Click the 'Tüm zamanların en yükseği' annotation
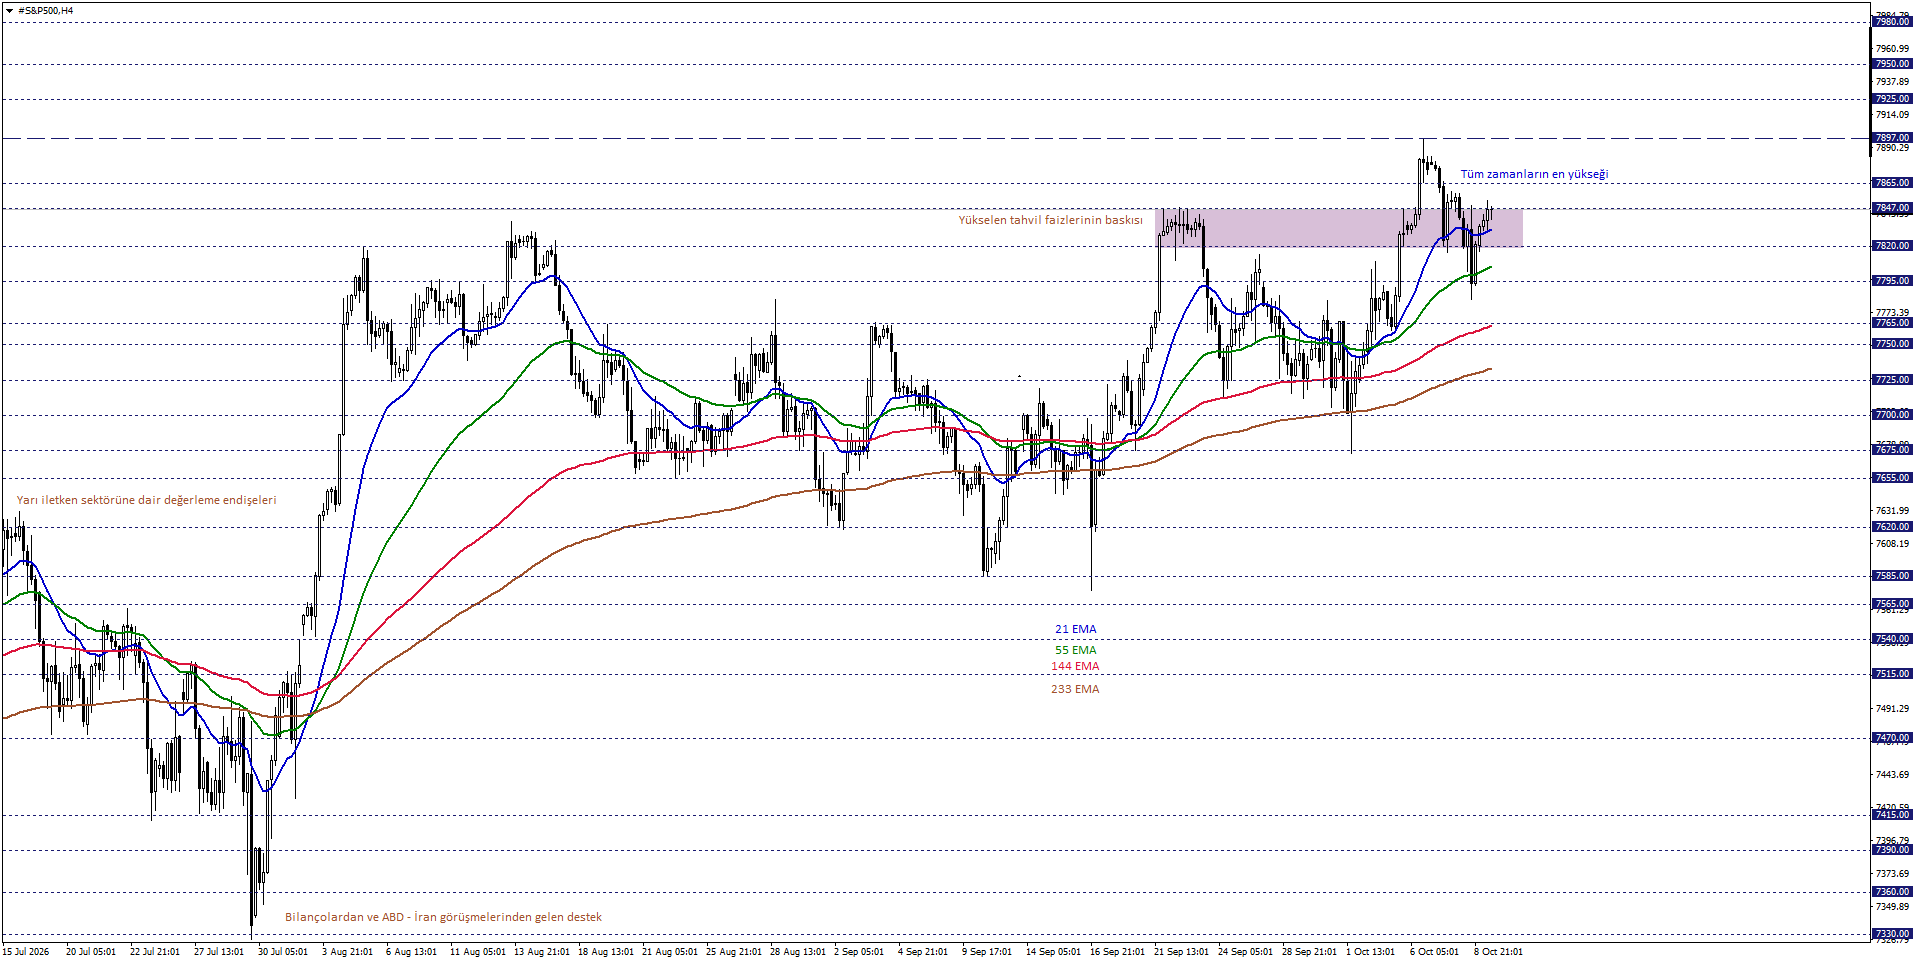Image resolution: width=1916 pixels, height=963 pixels. (1534, 174)
